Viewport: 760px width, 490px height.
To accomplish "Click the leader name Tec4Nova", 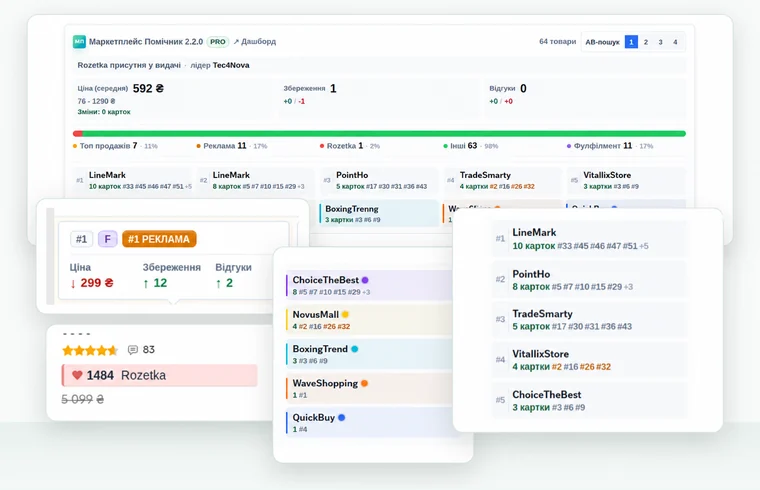I will coord(231,65).
